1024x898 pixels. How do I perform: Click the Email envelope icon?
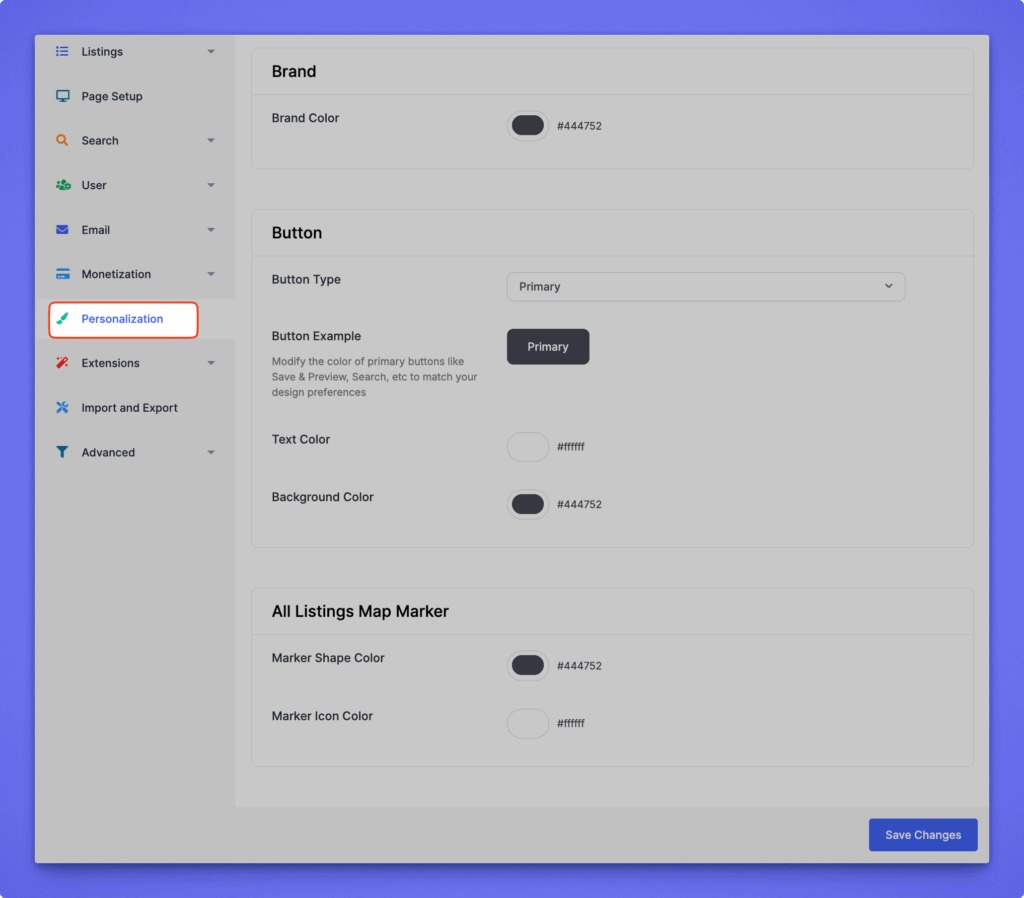(x=62, y=230)
